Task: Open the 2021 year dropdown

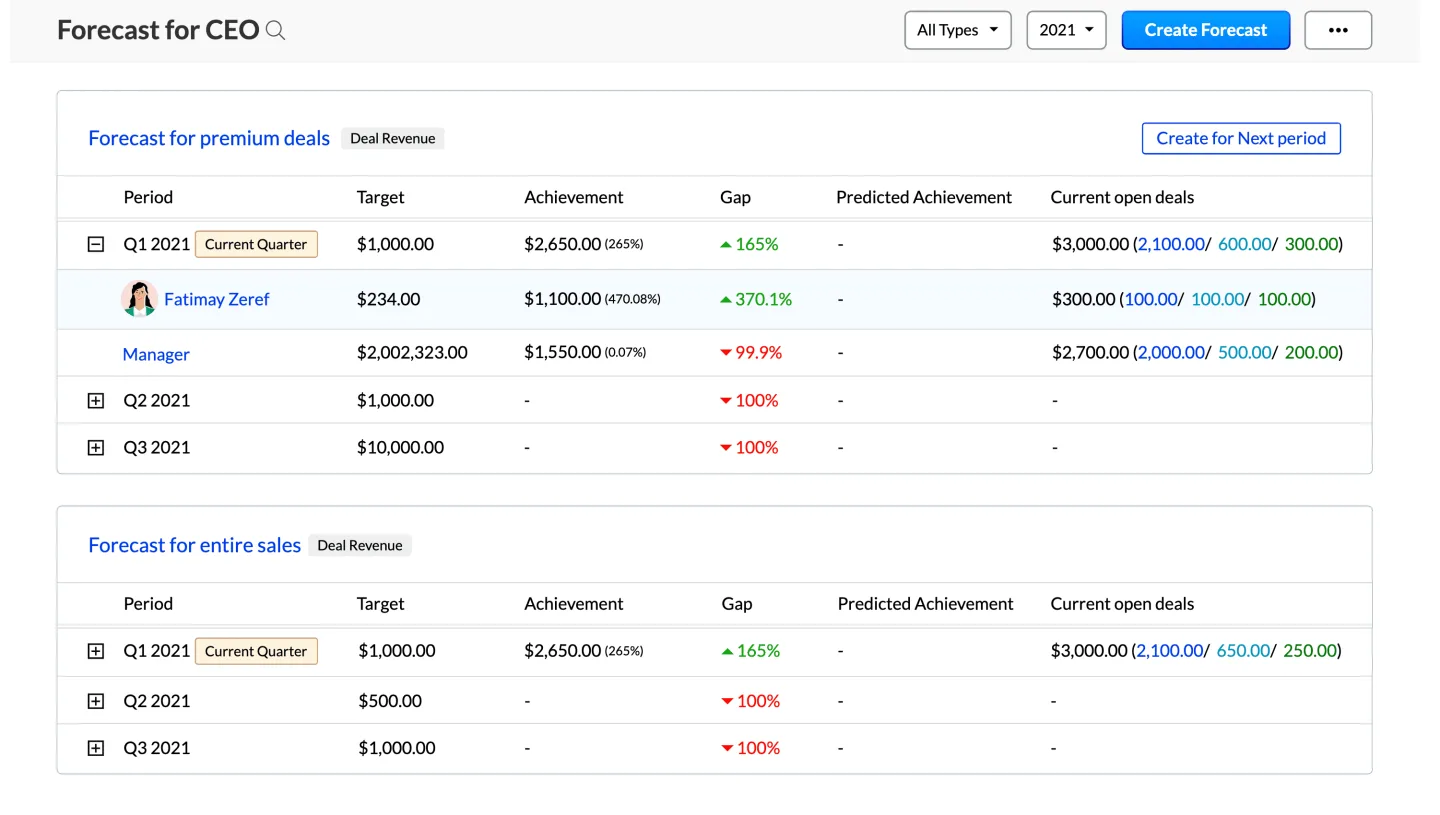Action: click(x=1066, y=30)
